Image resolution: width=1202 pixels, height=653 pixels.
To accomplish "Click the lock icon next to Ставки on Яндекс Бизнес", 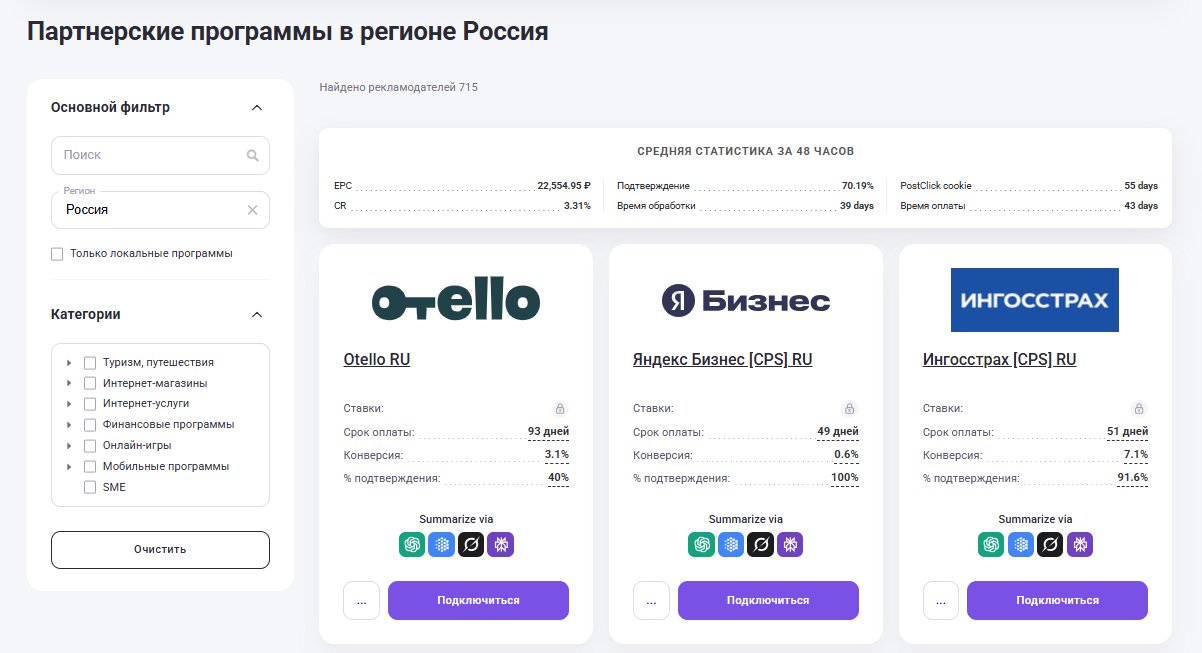I will [849, 409].
